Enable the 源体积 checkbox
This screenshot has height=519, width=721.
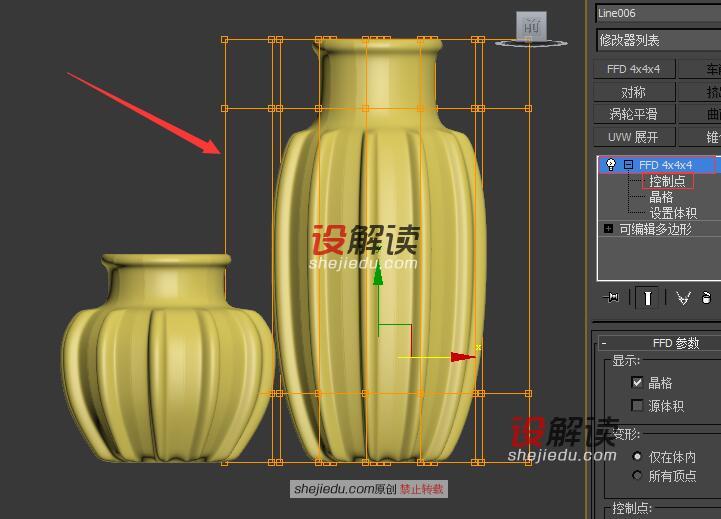point(637,405)
